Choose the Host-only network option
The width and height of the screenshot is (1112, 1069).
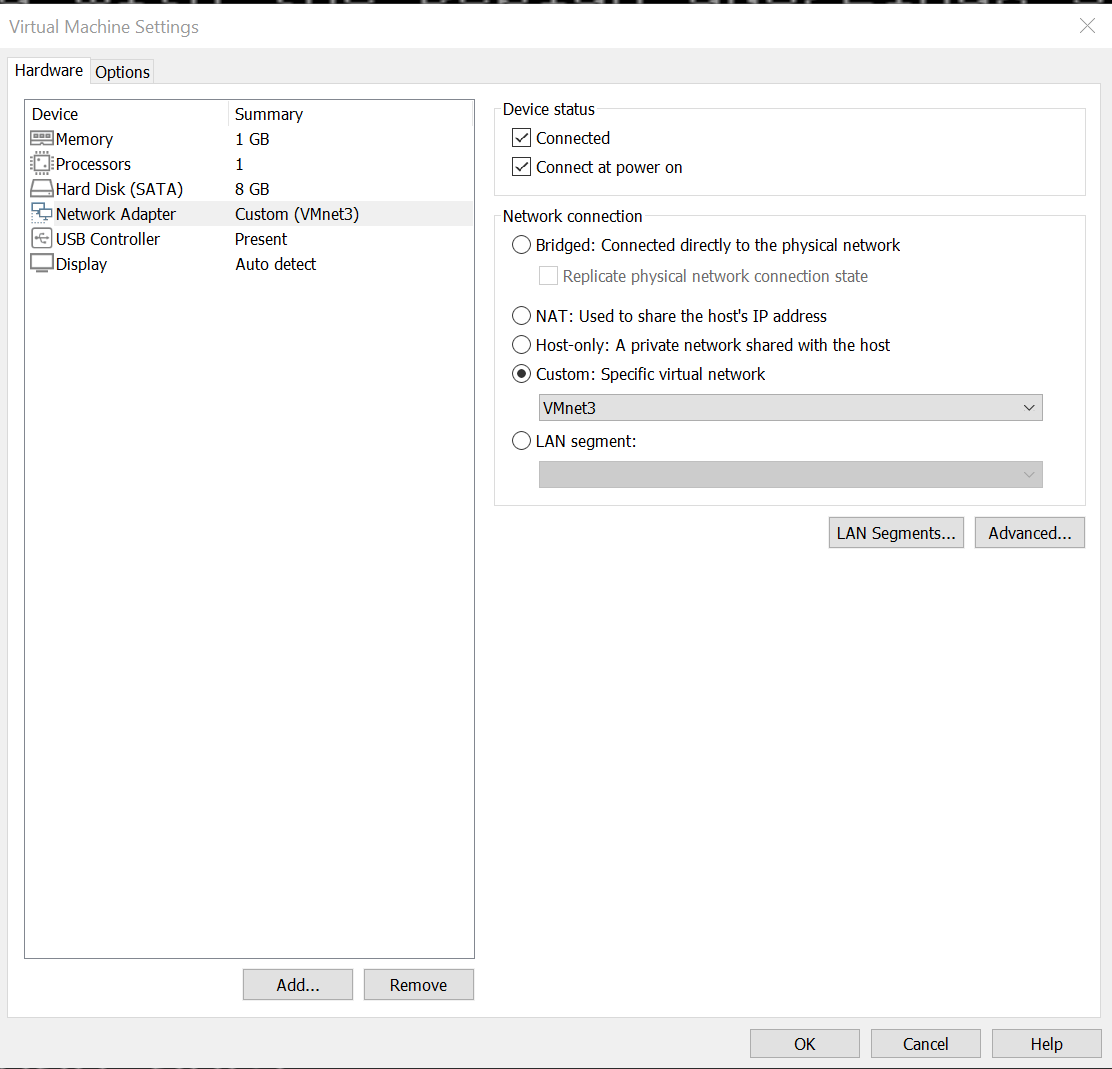521,344
